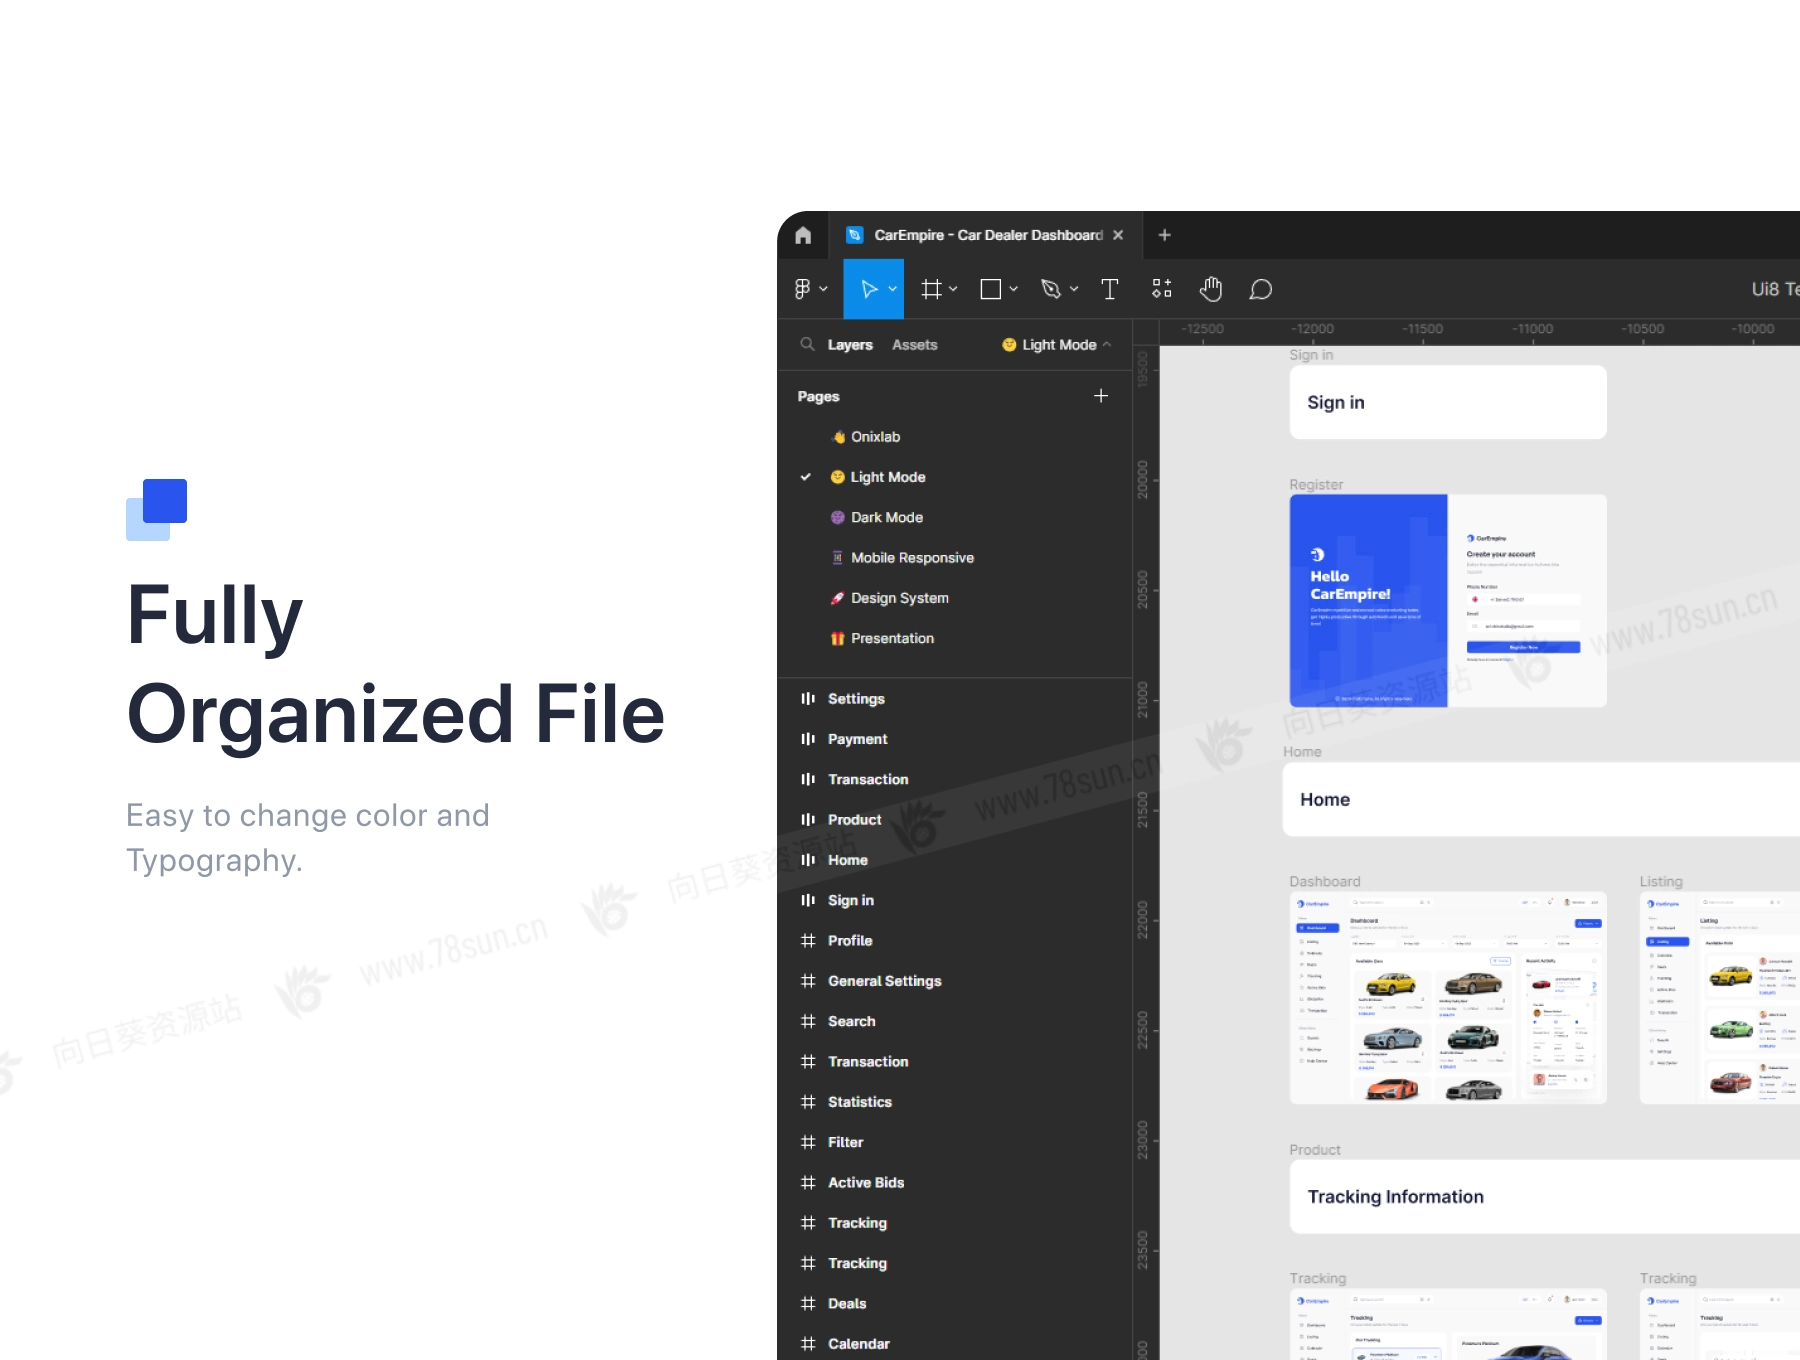The width and height of the screenshot is (1800, 1360).
Task: Select the Settings section layer
Action: 954,699
